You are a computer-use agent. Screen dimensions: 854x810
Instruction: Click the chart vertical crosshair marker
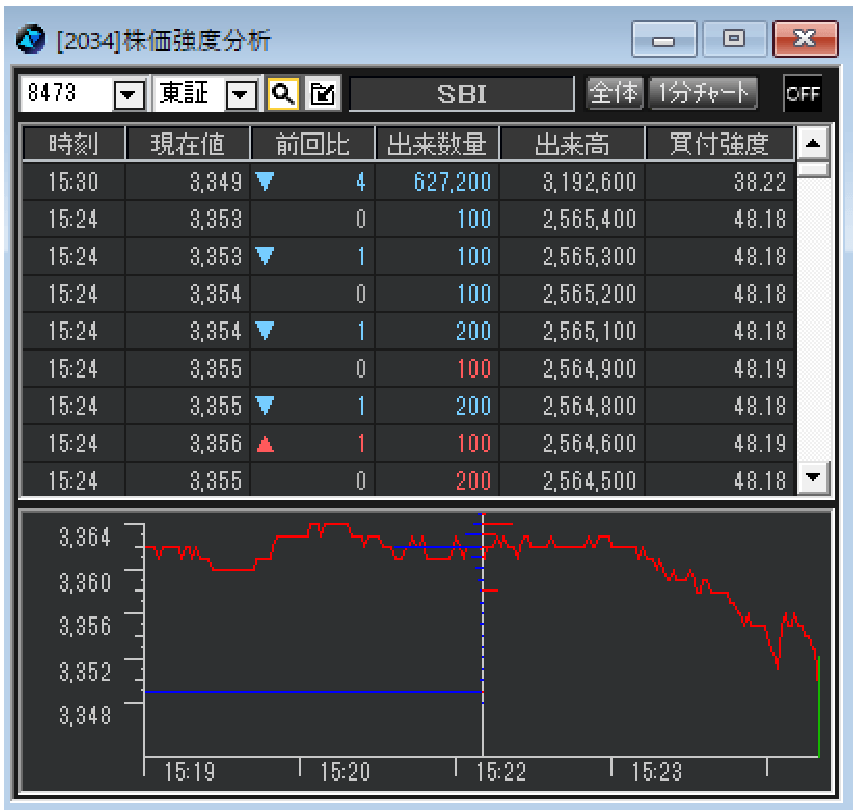483,635
